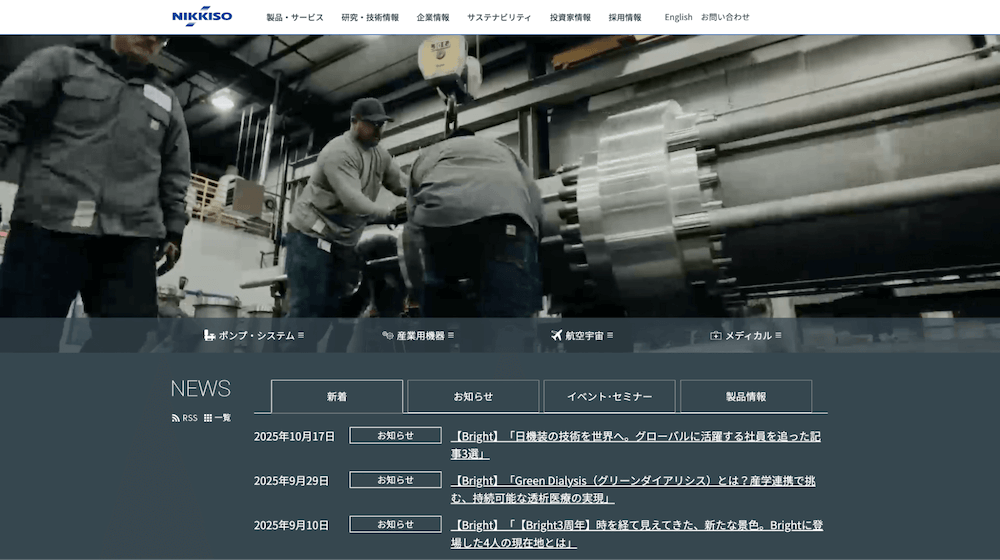Click the NIKKISO logo
1000x560 pixels.
pos(201,17)
